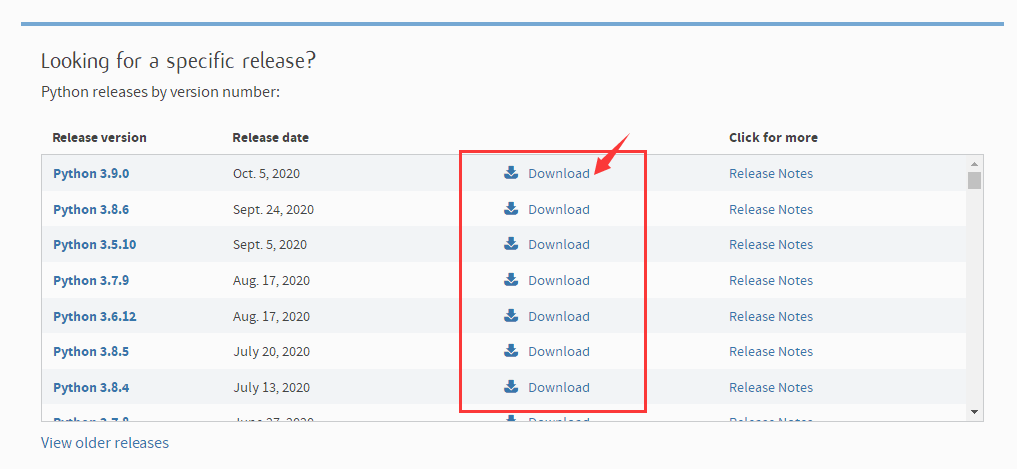Open the Python 3.8.4 release link
This screenshot has height=469, width=1017.
[91, 387]
